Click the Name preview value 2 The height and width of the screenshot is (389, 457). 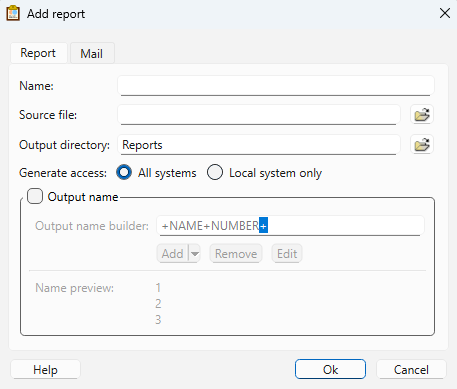coord(158,304)
